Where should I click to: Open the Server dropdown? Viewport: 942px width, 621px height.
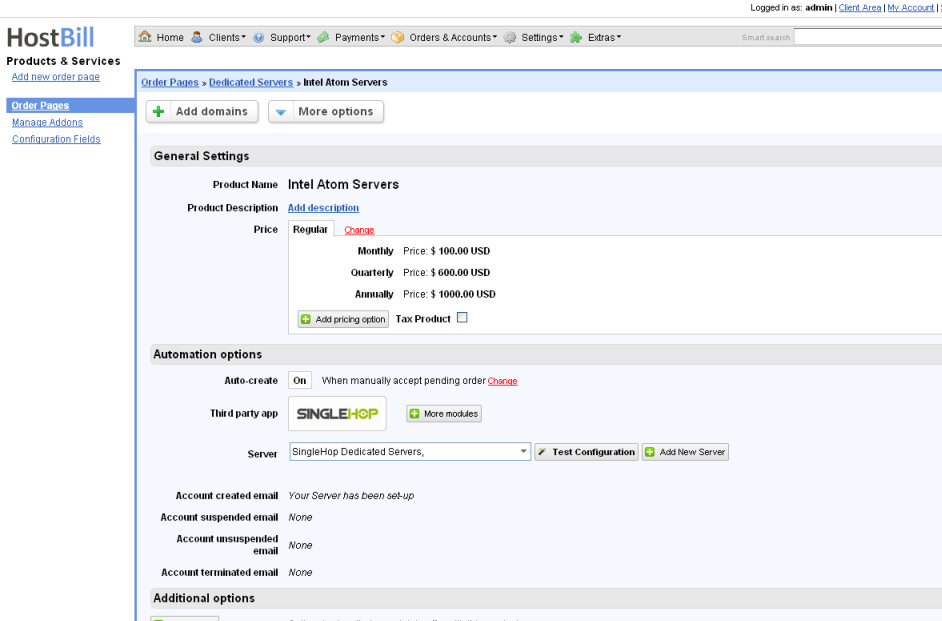[410, 452]
